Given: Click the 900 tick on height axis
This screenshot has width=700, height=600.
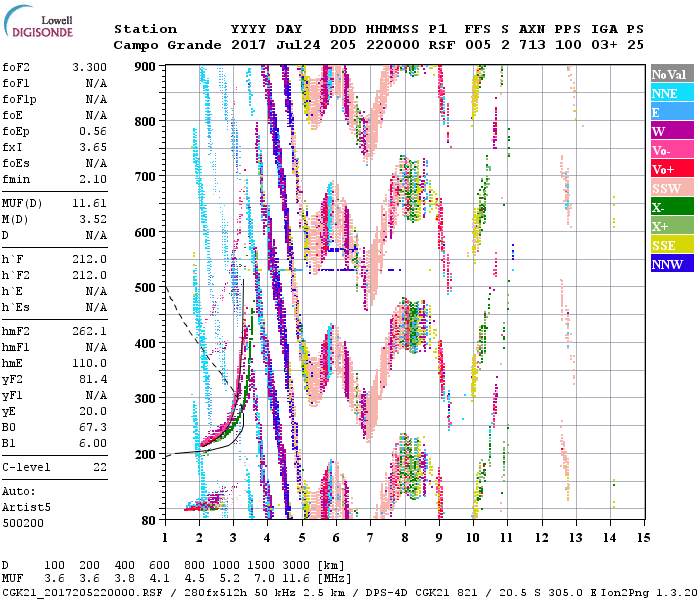Looking at the screenshot, I should (x=146, y=67).
